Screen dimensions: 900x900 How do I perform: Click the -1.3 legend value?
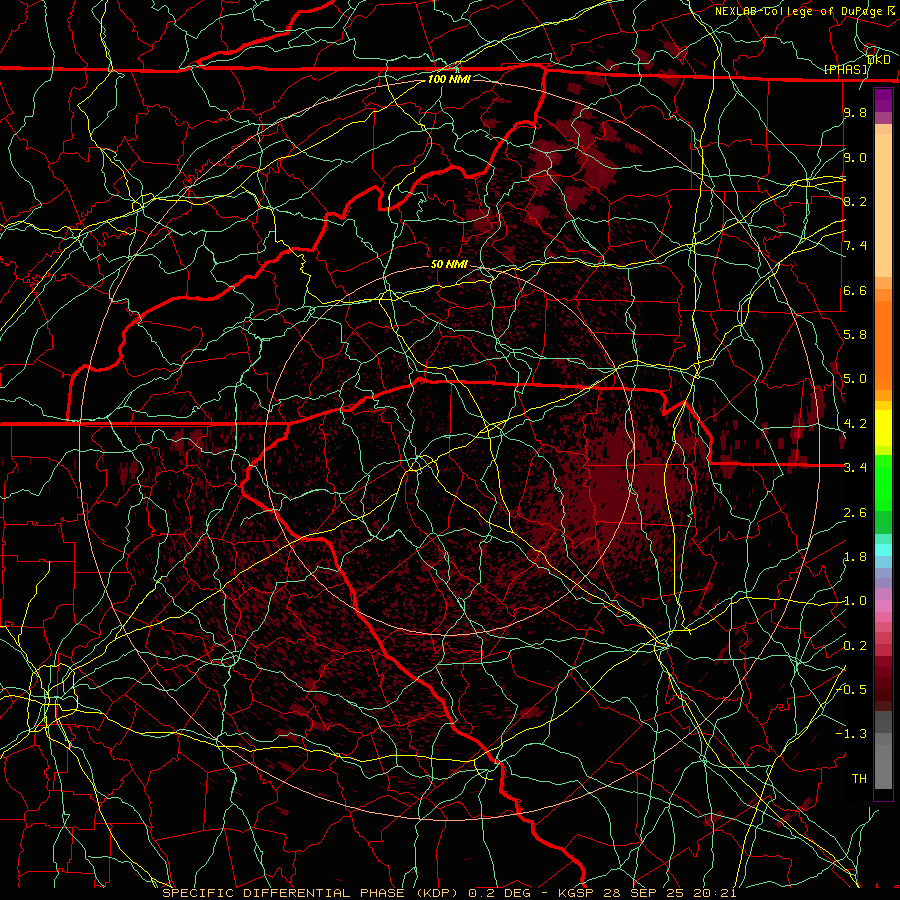point(851,734)
